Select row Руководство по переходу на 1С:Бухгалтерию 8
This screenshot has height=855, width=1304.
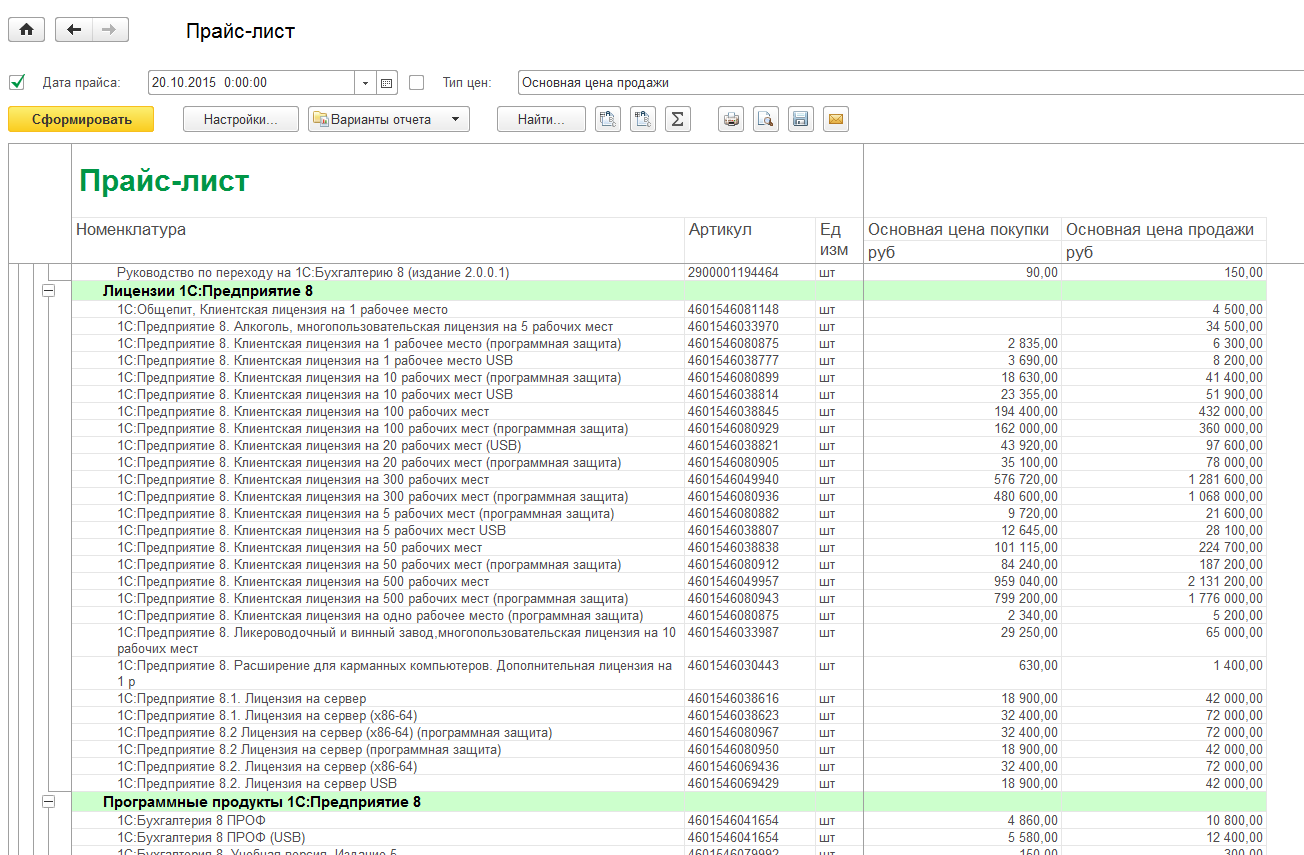click(669, 273)
